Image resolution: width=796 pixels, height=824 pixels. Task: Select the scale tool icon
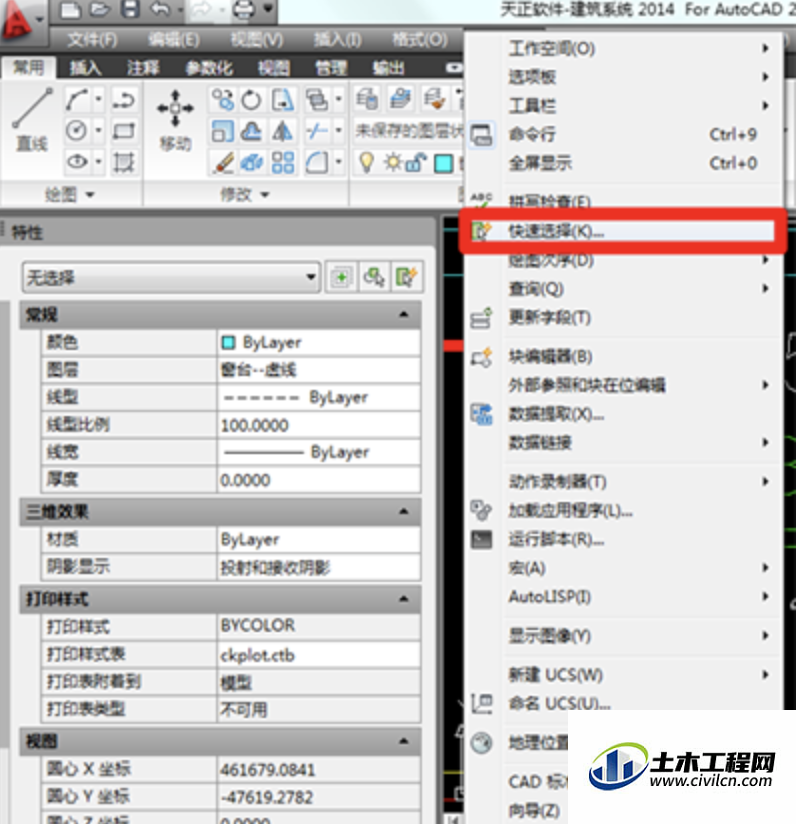[x=222, y=131]
